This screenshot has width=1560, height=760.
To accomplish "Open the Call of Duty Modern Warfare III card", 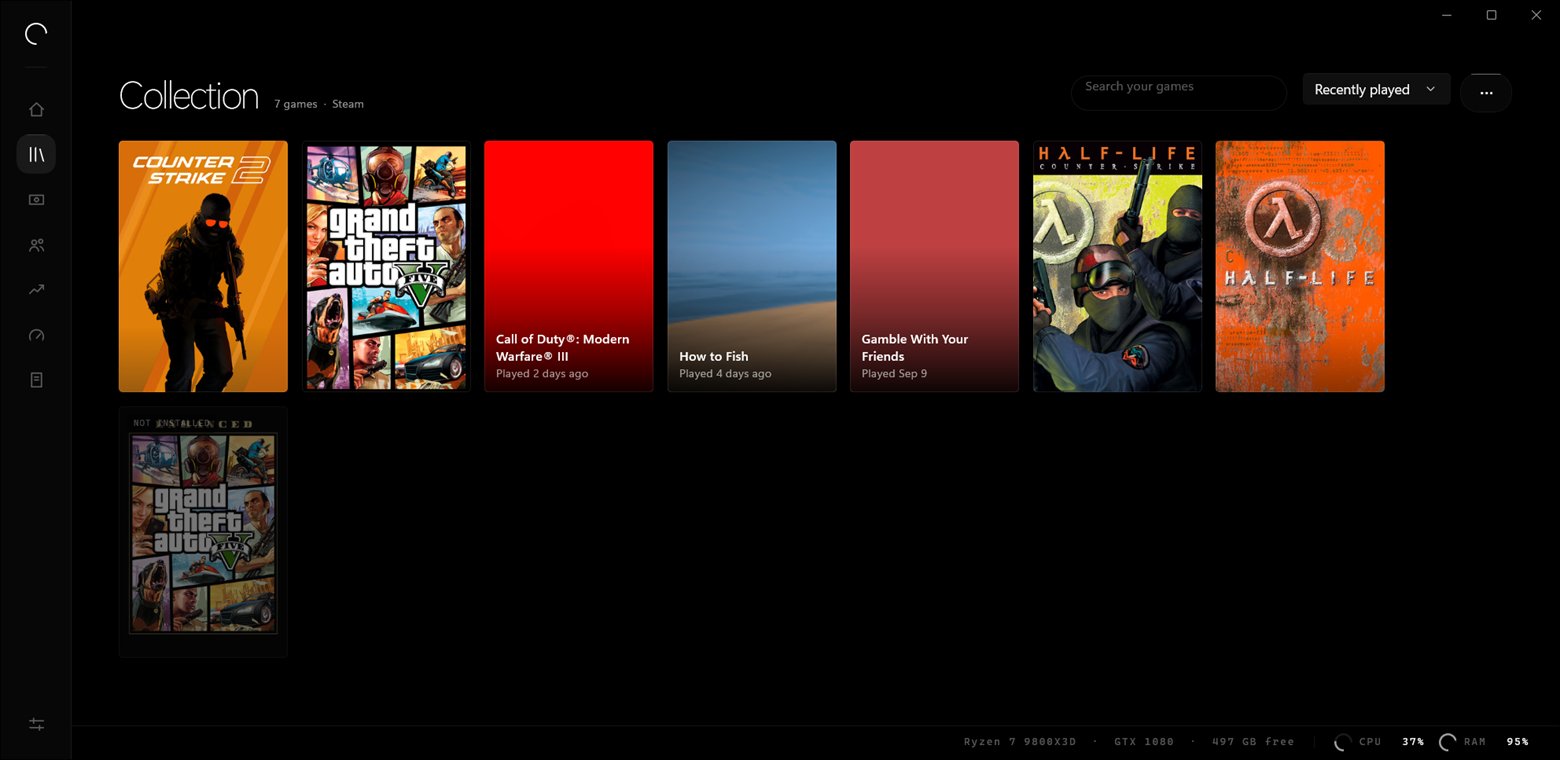I will pyautogui.click(x=569, y=266).
